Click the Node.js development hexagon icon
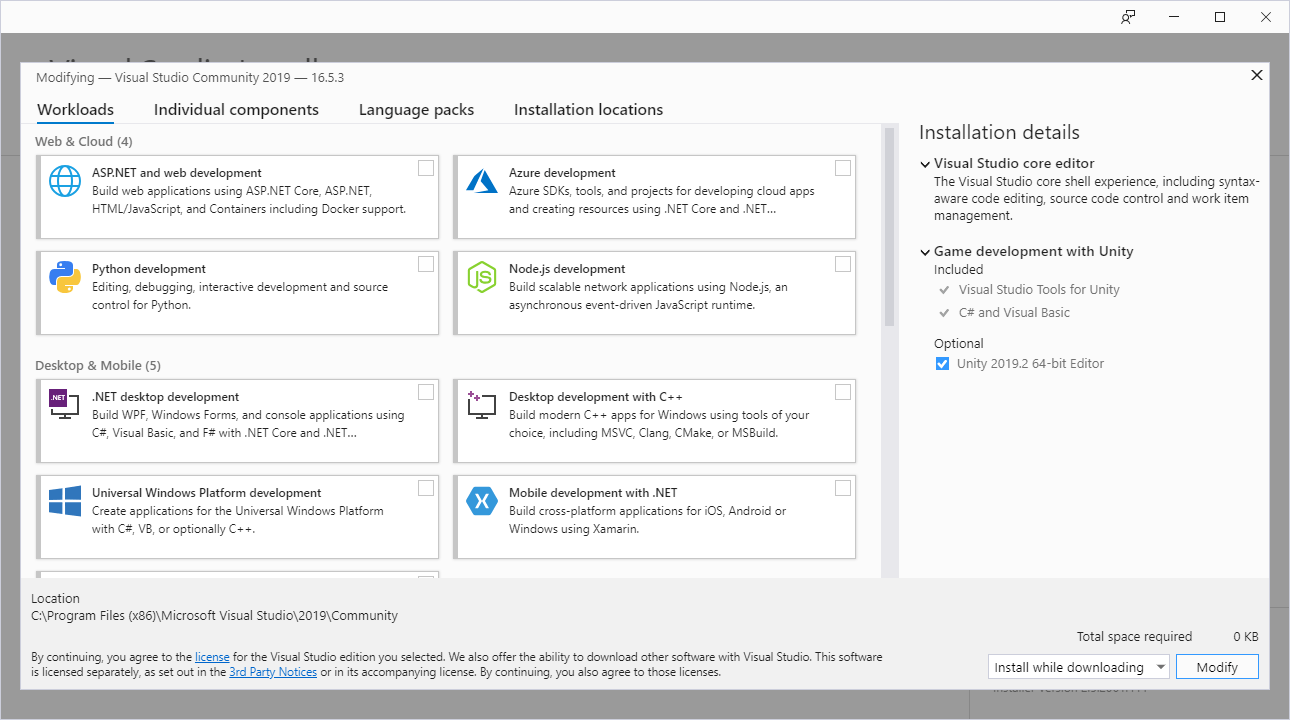 tap(482, 277)
